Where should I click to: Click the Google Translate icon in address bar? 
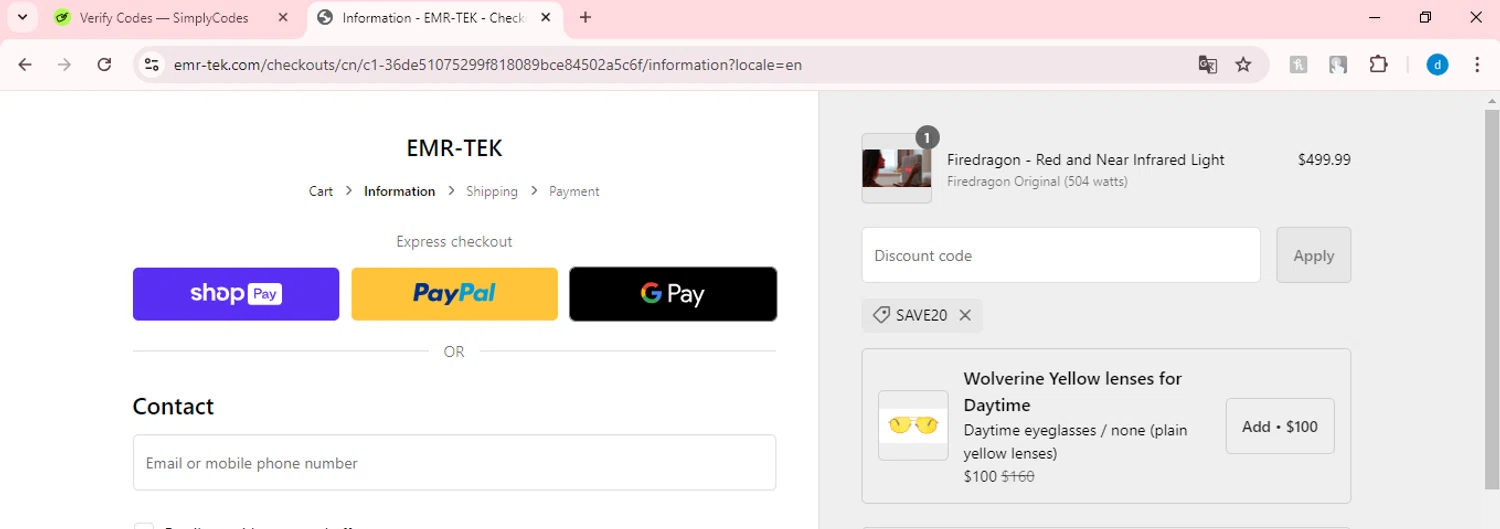pyautogui.click(x=1208, y=65)
